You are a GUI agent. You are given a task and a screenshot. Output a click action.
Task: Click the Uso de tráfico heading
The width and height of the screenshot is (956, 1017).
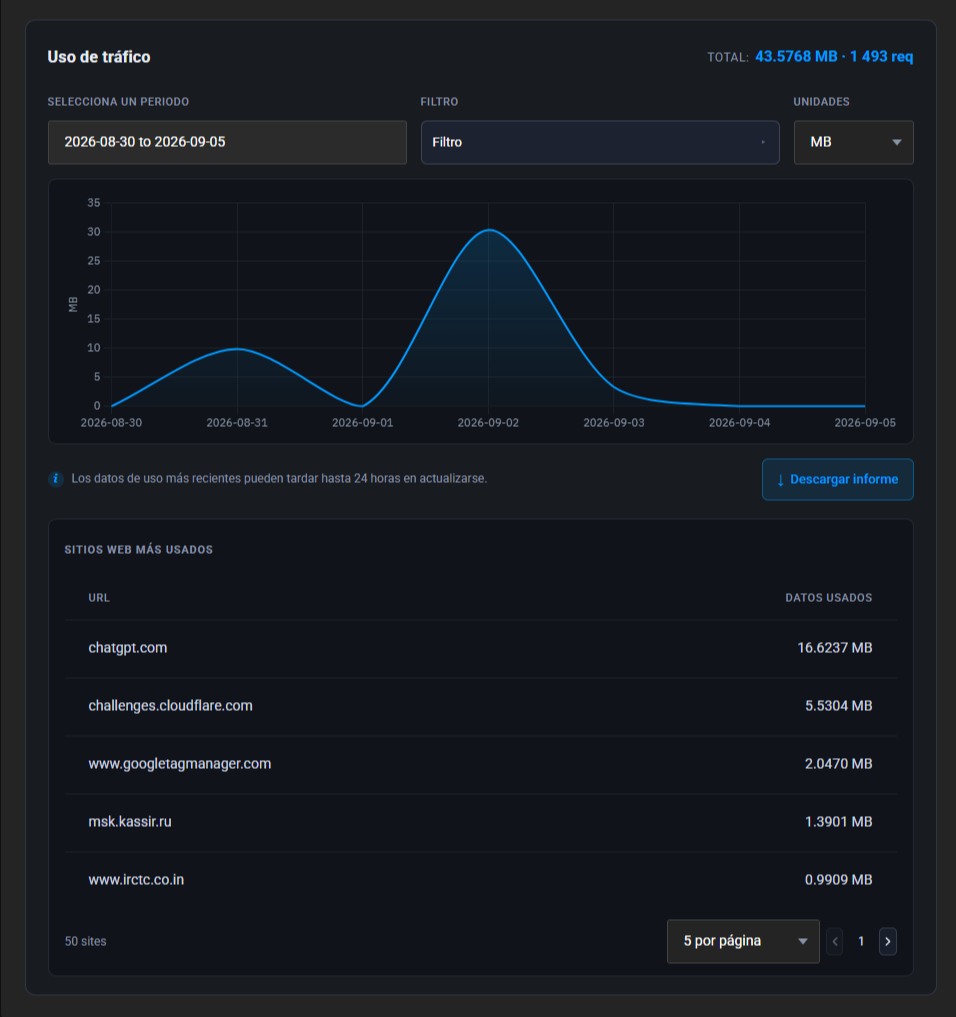click(x=99, y=57)
